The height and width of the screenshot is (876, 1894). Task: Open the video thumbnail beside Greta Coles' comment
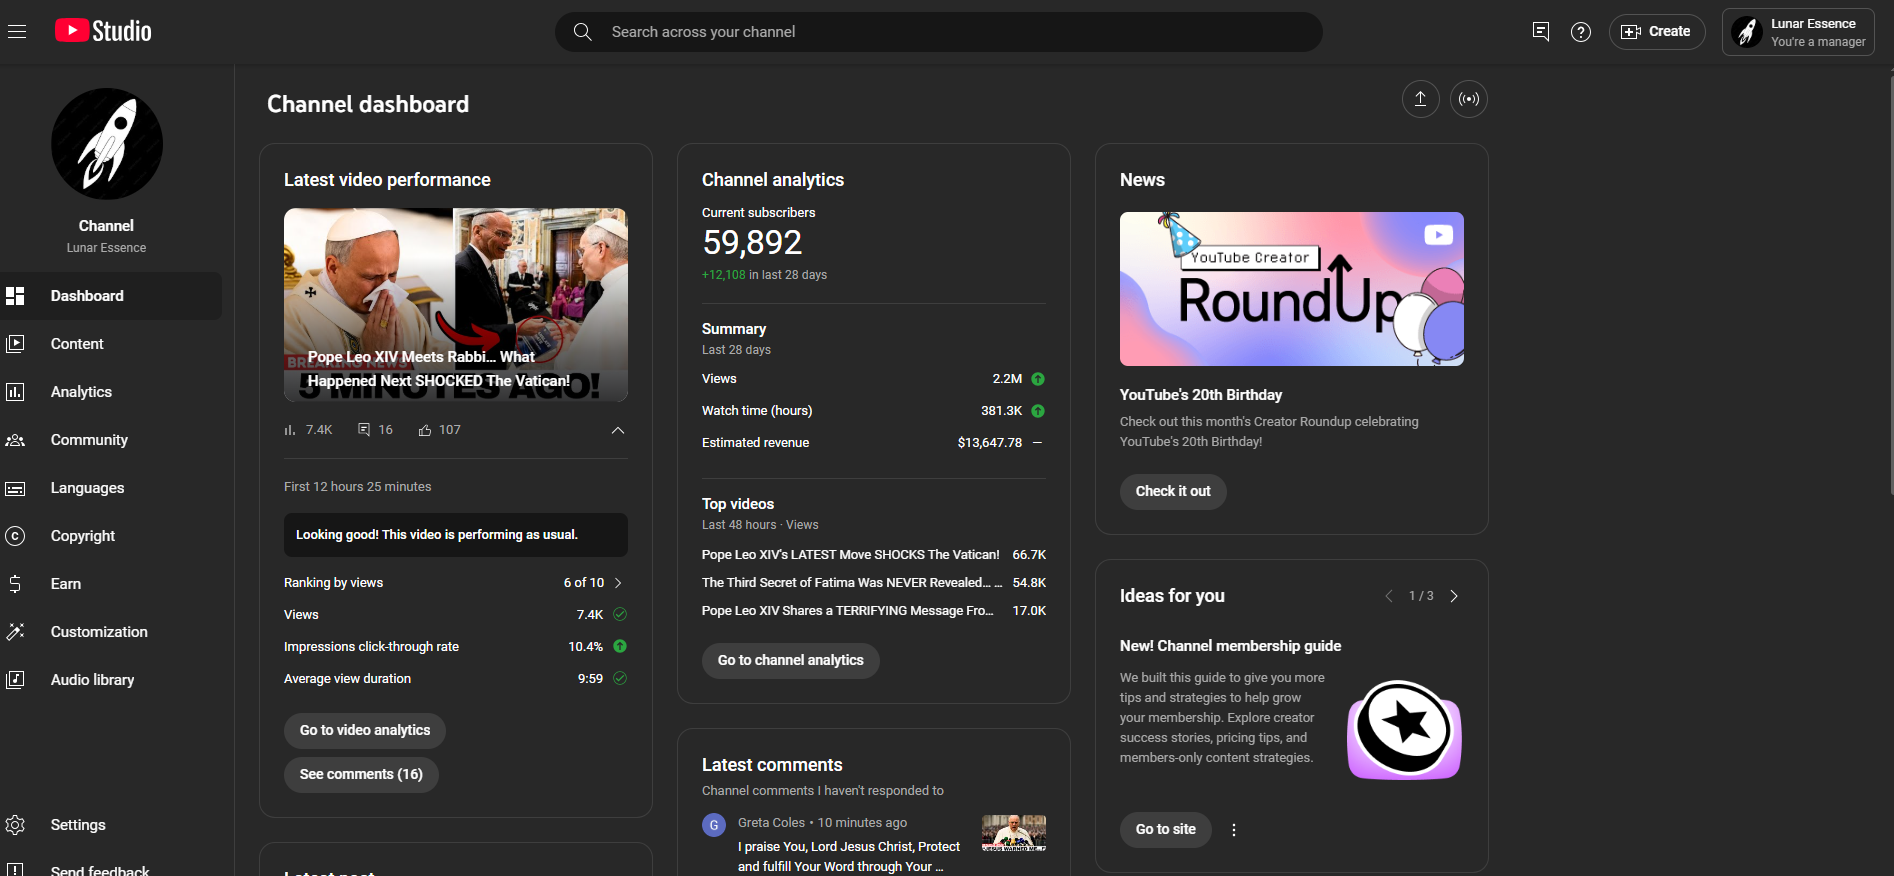pos(1014,833)
